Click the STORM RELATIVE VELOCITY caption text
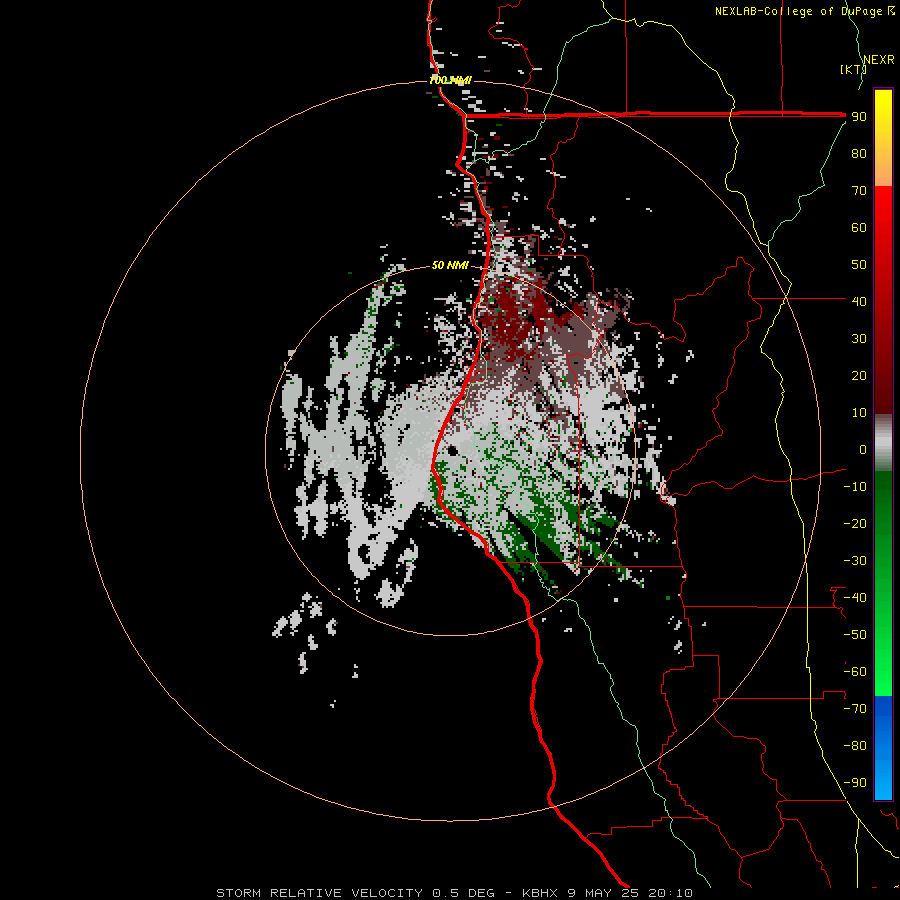The height and width of the screenshot is (900, 900). [x=322, y=893]
